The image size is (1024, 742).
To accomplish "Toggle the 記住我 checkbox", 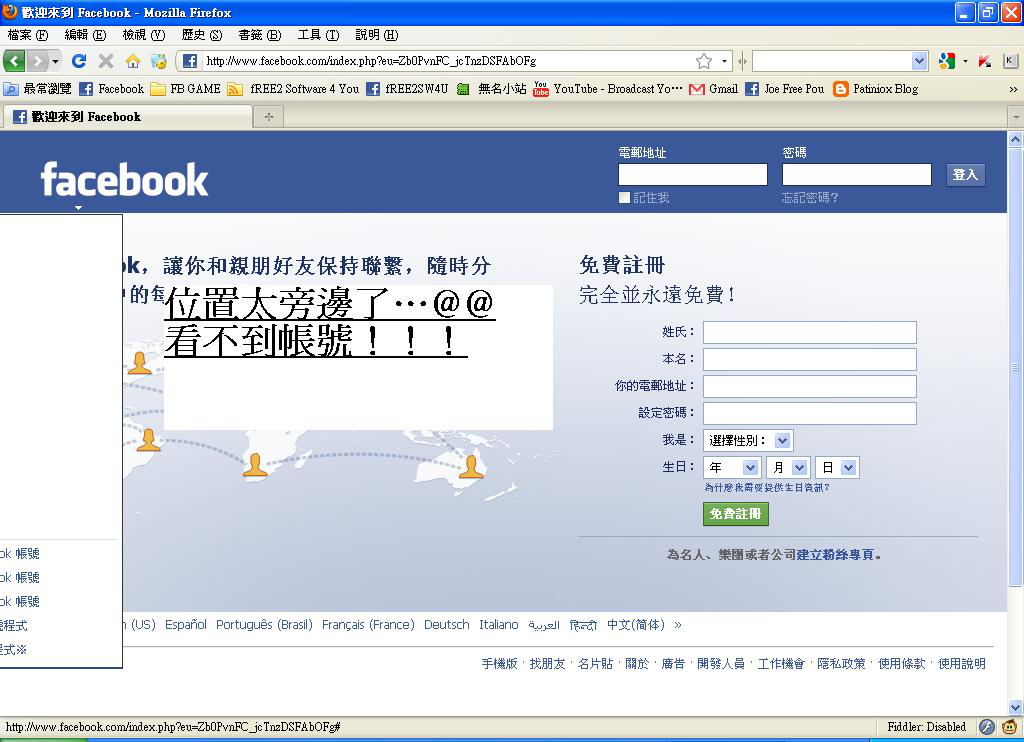I will [x=624, y=197].
